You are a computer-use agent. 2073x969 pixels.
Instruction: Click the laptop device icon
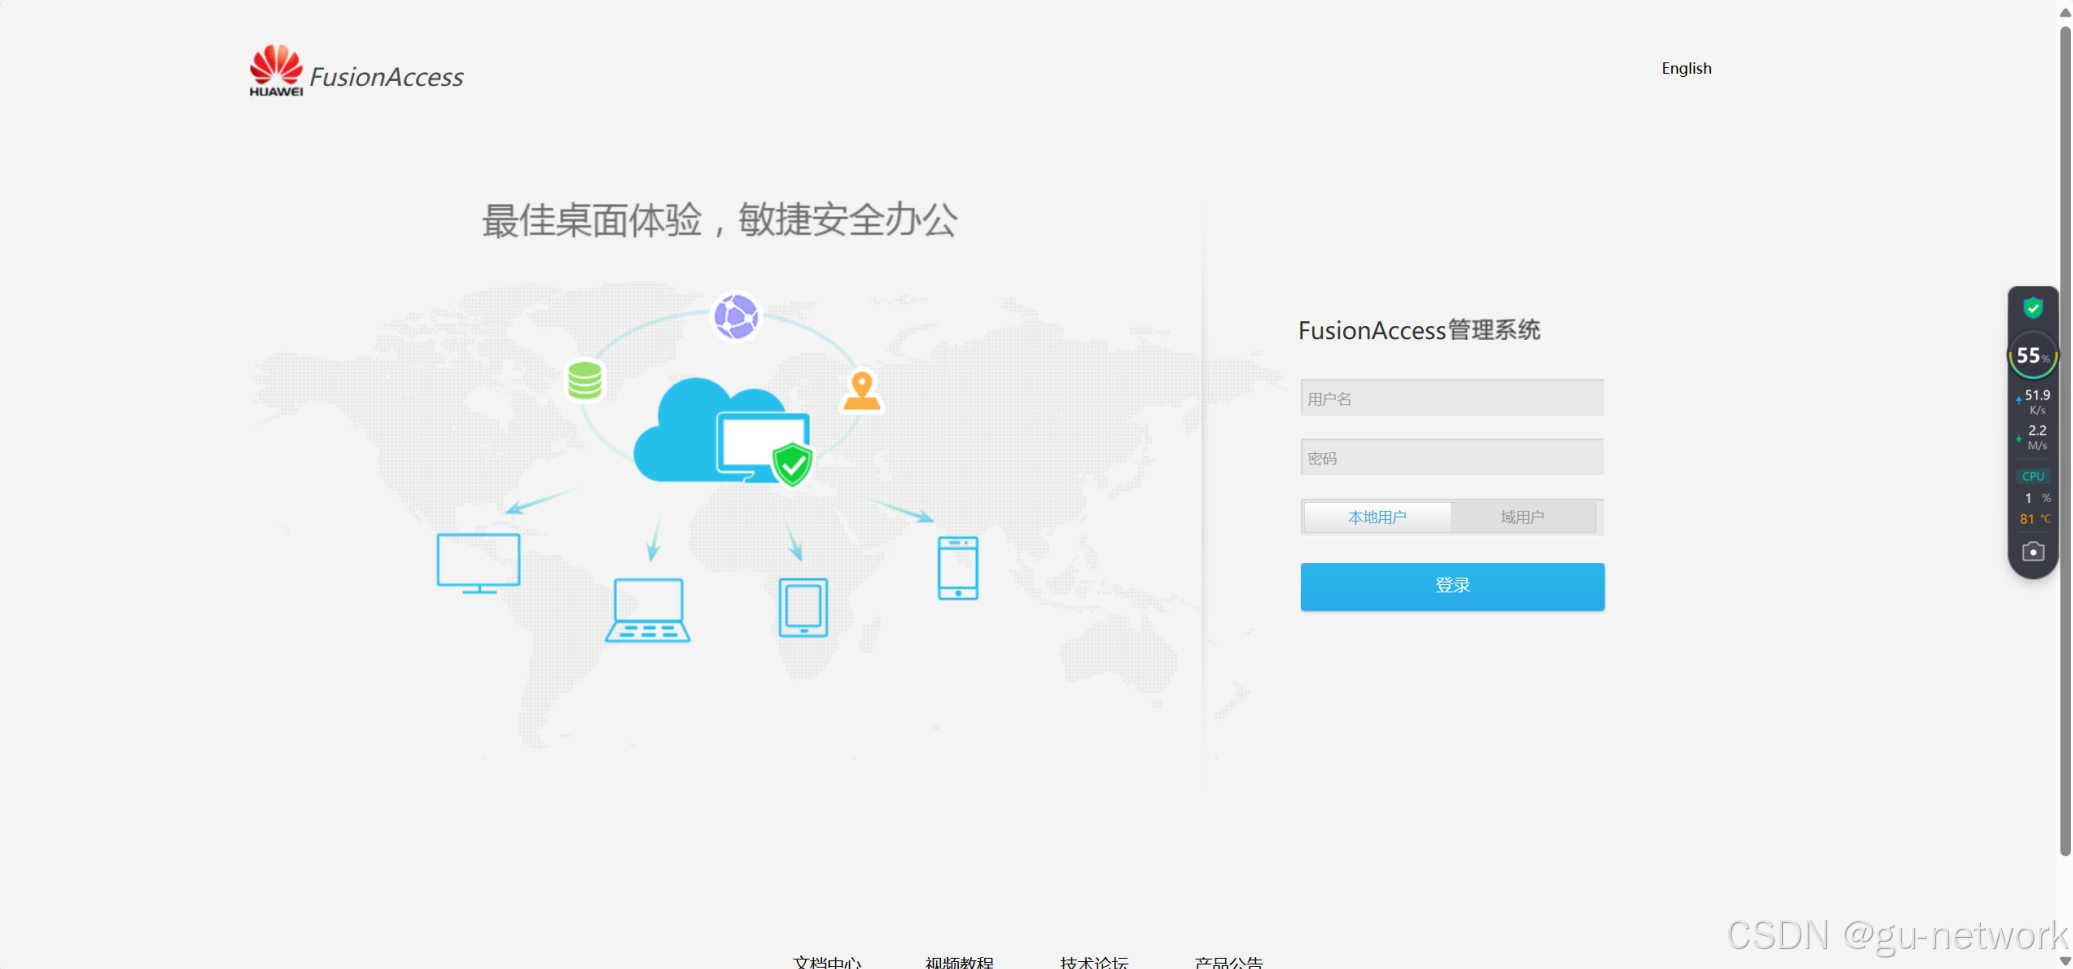pos(648,610)
